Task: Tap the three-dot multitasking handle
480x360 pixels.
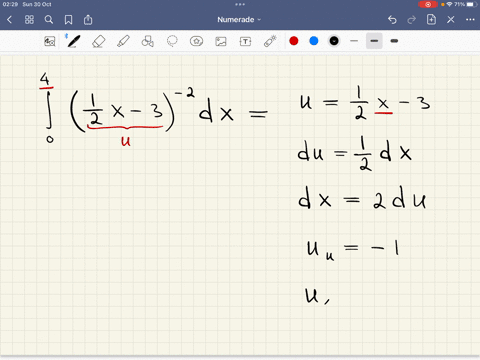Action: (240, 4)
